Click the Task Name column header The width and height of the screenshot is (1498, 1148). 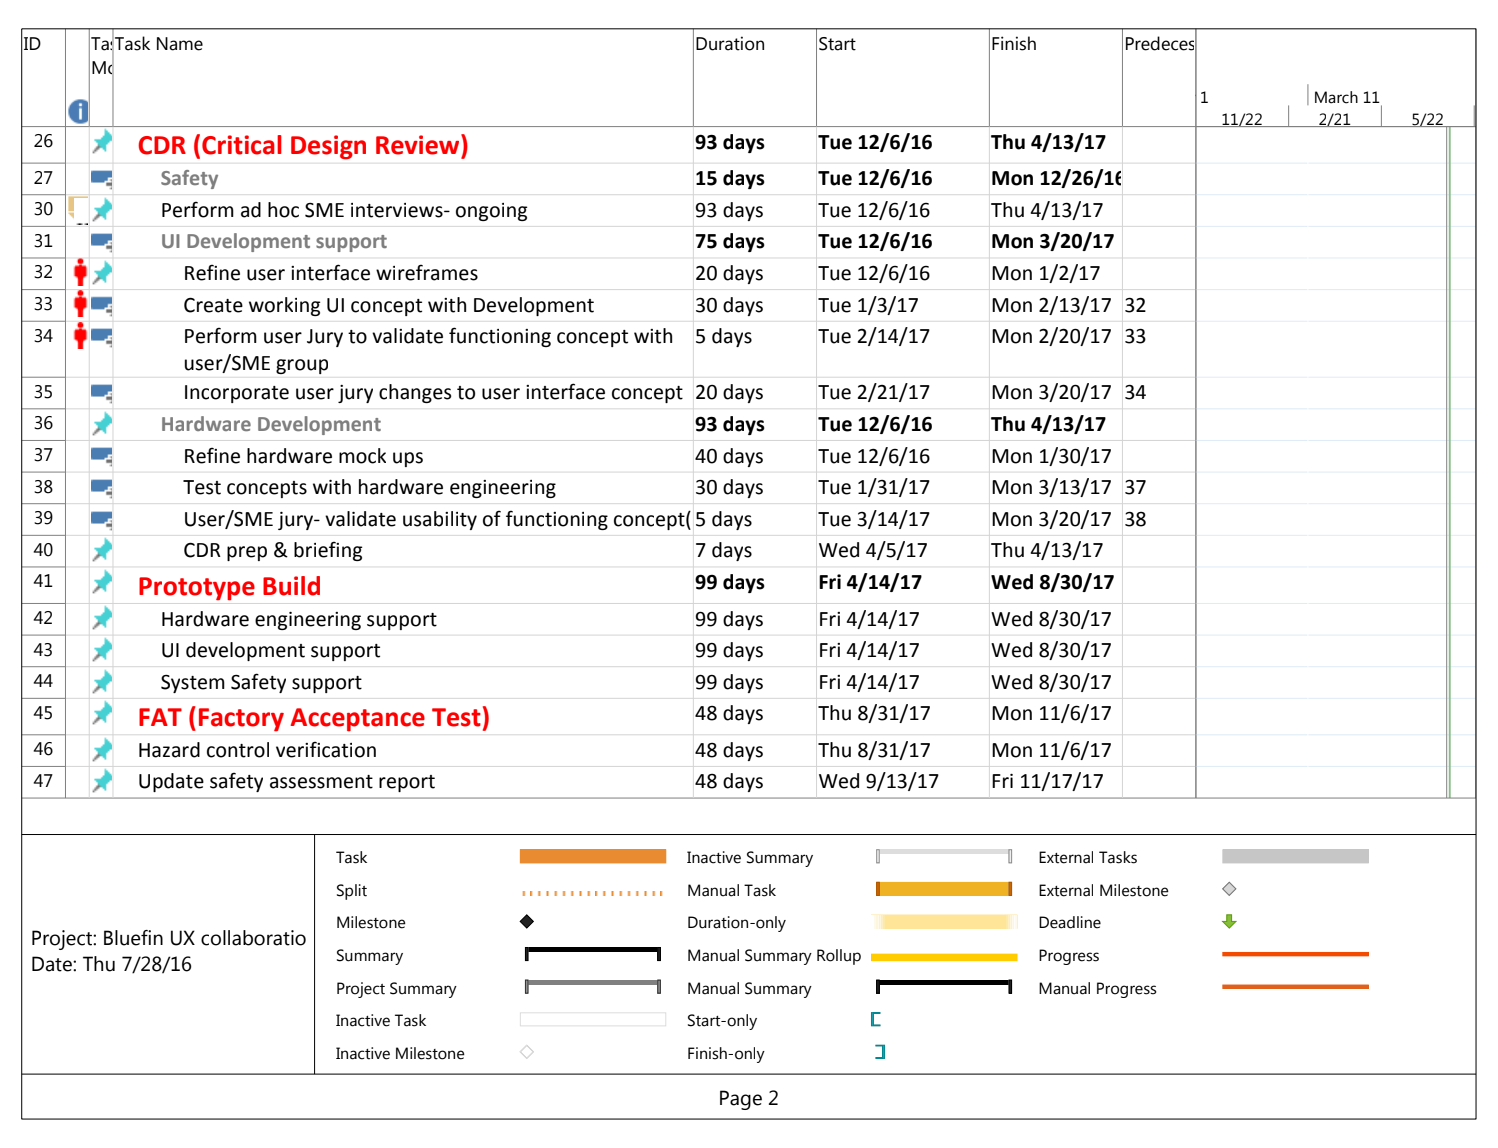pos(159,44)
